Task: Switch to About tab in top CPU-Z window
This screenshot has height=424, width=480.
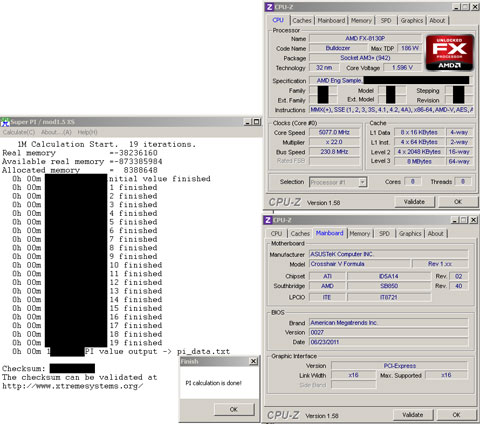Action: click(437, 21)
